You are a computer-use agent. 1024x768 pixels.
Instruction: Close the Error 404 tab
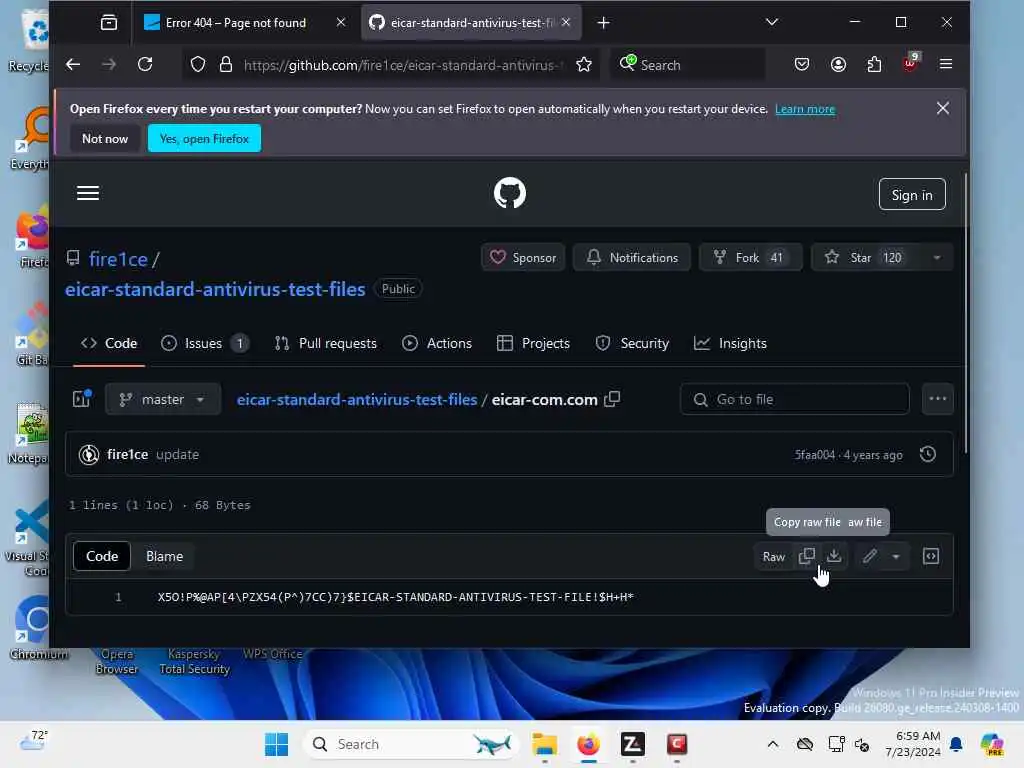(341, 22)
